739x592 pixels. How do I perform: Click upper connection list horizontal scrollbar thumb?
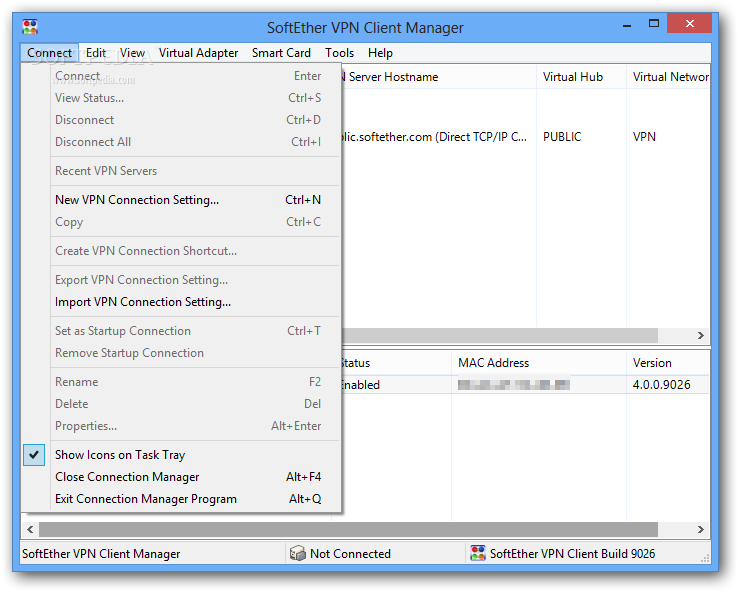pos(500,335)
